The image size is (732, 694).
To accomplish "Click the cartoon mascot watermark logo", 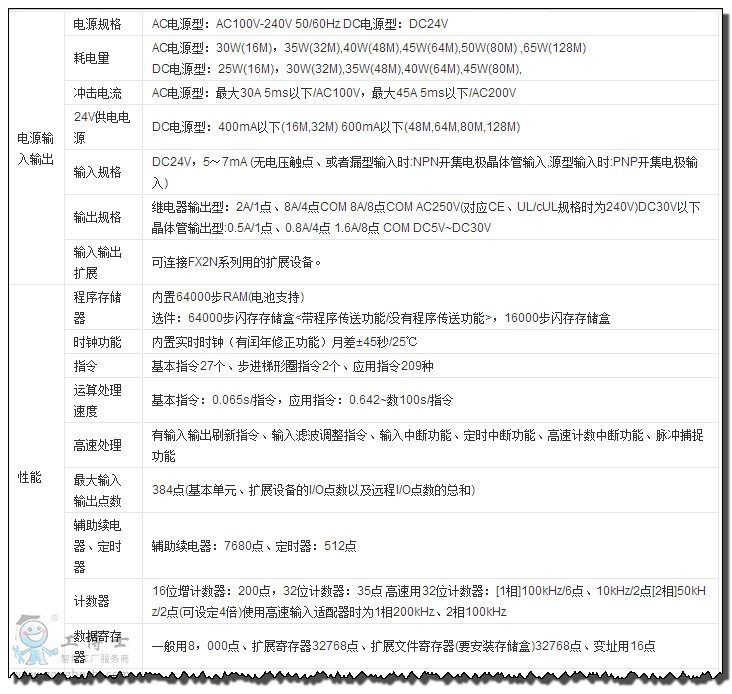I will (32, 645).
